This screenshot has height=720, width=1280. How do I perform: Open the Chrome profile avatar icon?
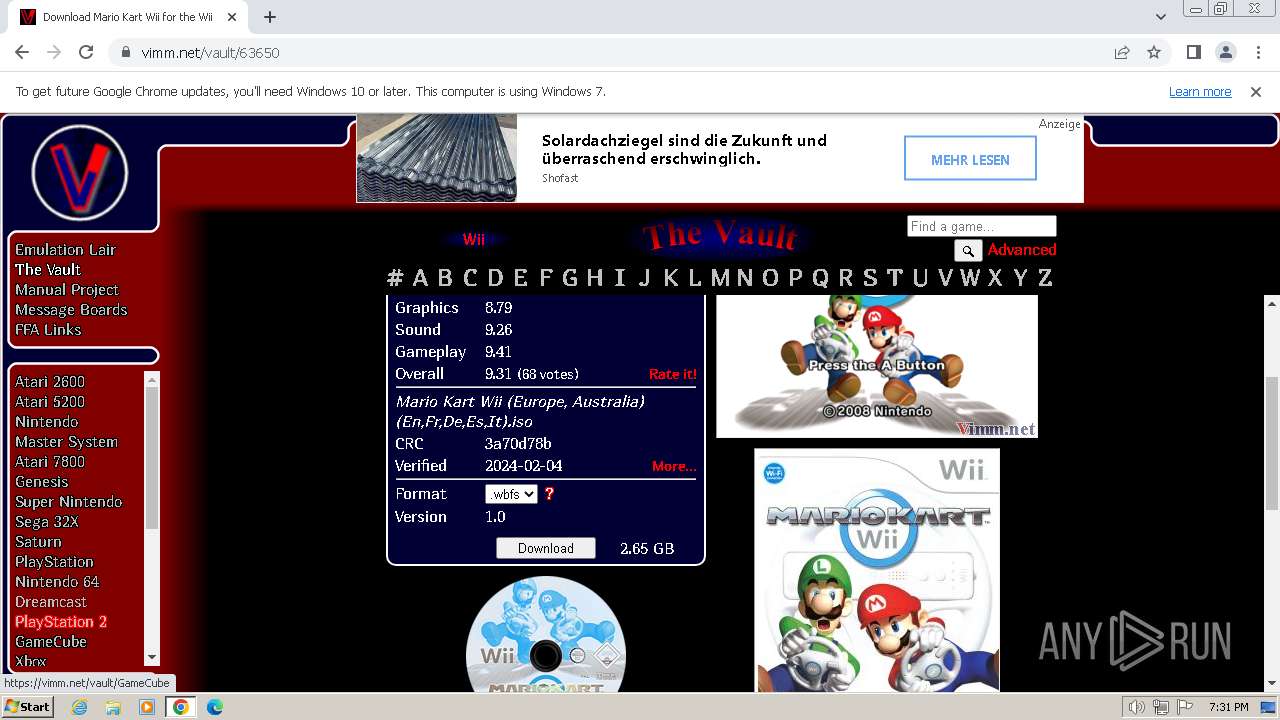click(1225, 52)
